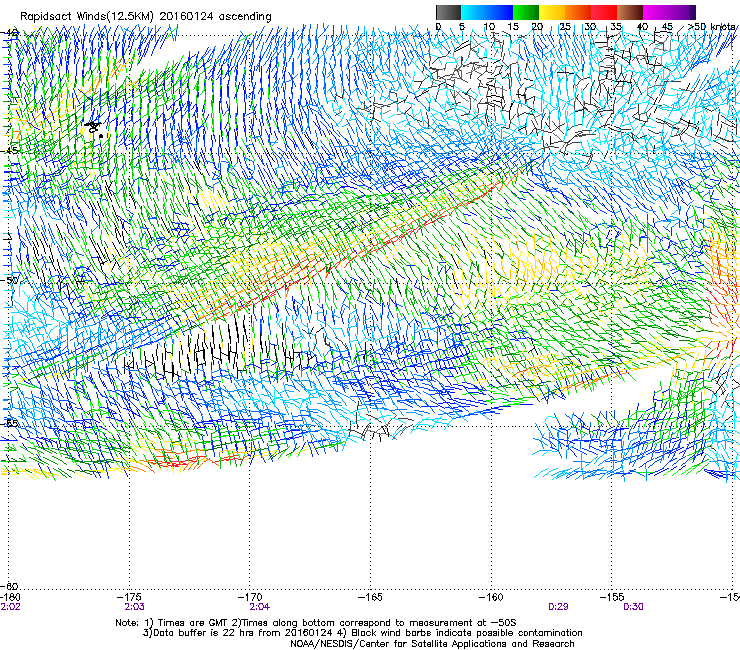Click the "3)Data buffer is 22 hrs" note line

tap(362, 633)
